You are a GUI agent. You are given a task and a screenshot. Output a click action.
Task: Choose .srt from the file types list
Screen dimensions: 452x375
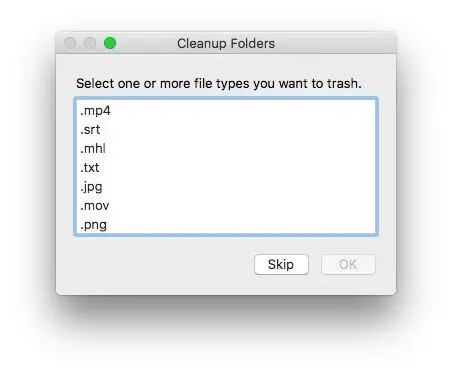tap(226, 129)
